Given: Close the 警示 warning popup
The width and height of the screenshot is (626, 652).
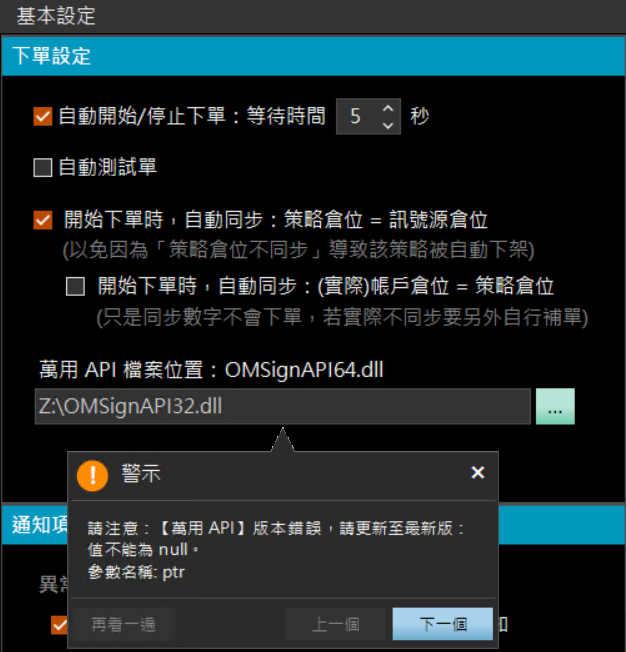Looking at the screenshot, I should coord(478,472).
